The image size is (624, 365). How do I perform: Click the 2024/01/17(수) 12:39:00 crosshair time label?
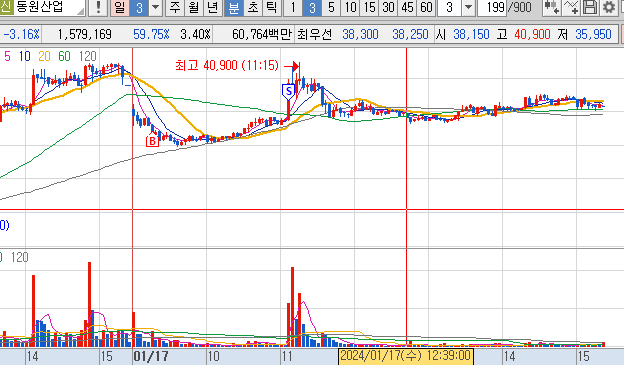coord(406,356)
